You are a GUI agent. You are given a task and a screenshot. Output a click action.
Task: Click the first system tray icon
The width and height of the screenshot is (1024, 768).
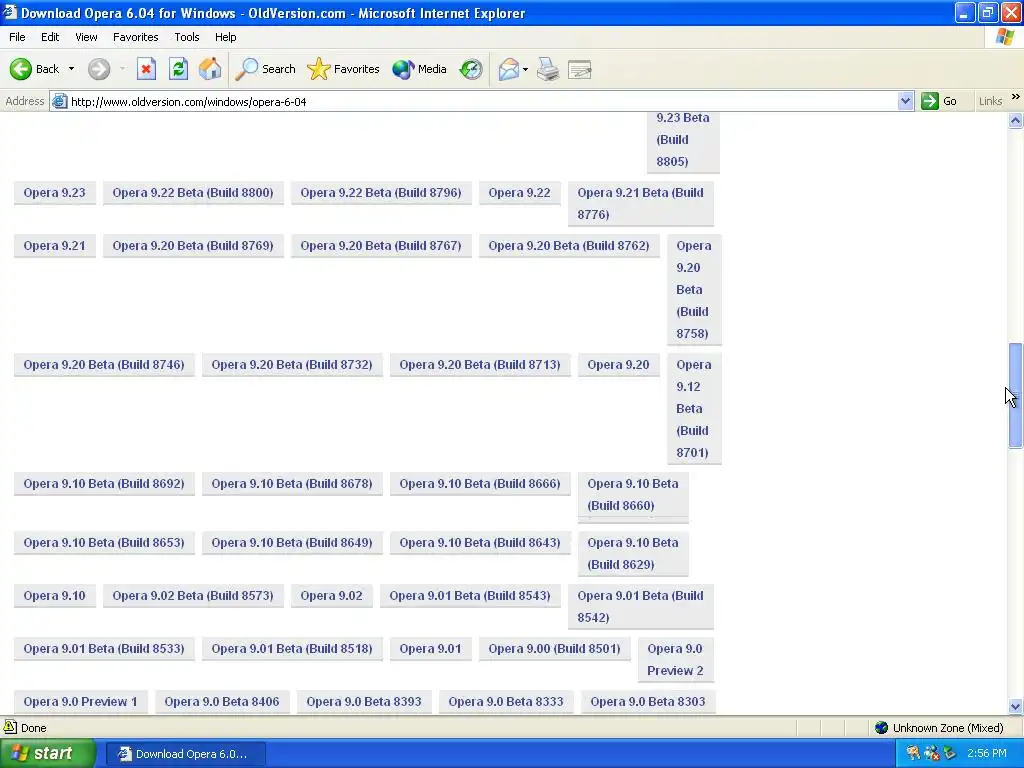pos(913,753)
